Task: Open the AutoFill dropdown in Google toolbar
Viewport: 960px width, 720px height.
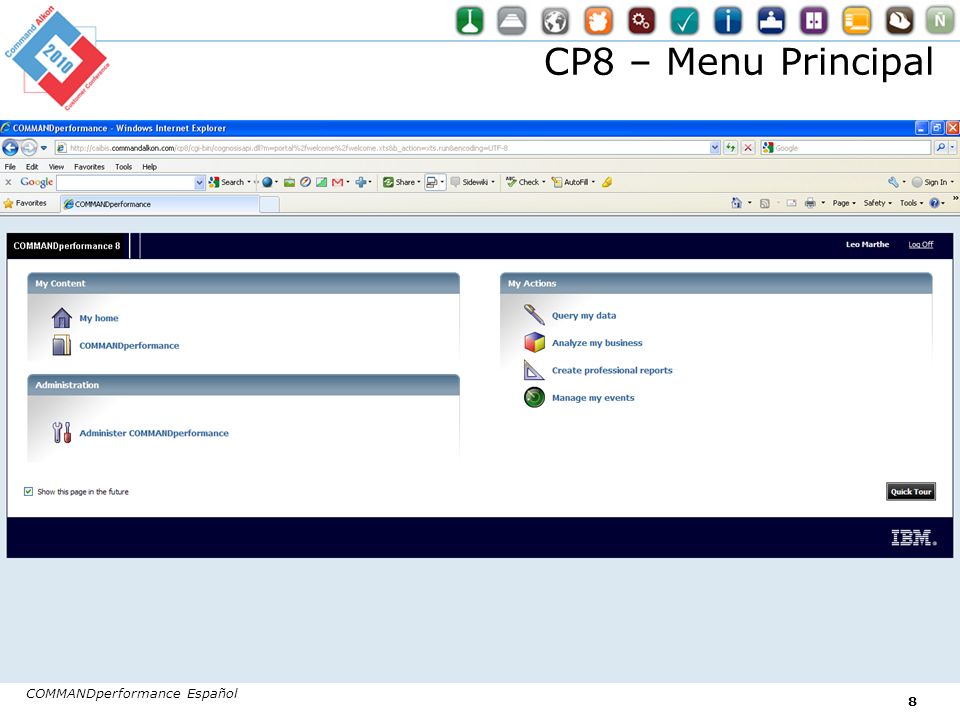Action: tap(593, 182)
